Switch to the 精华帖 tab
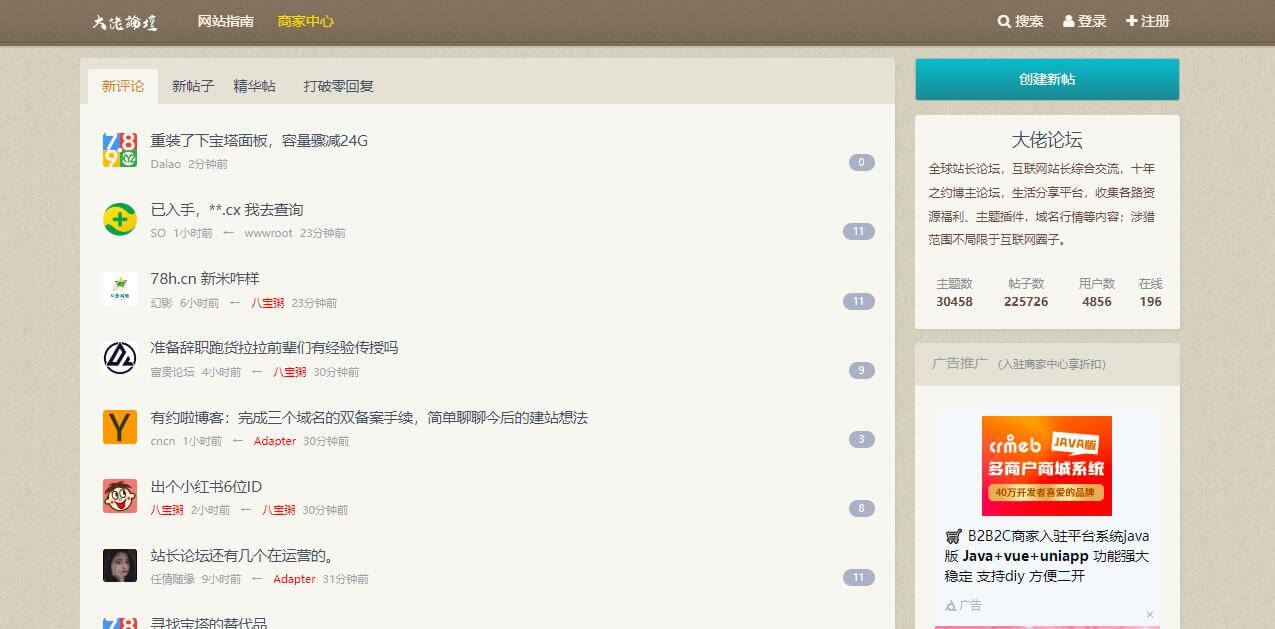This screenshot has width=1275, height=629. coord(255,86)
